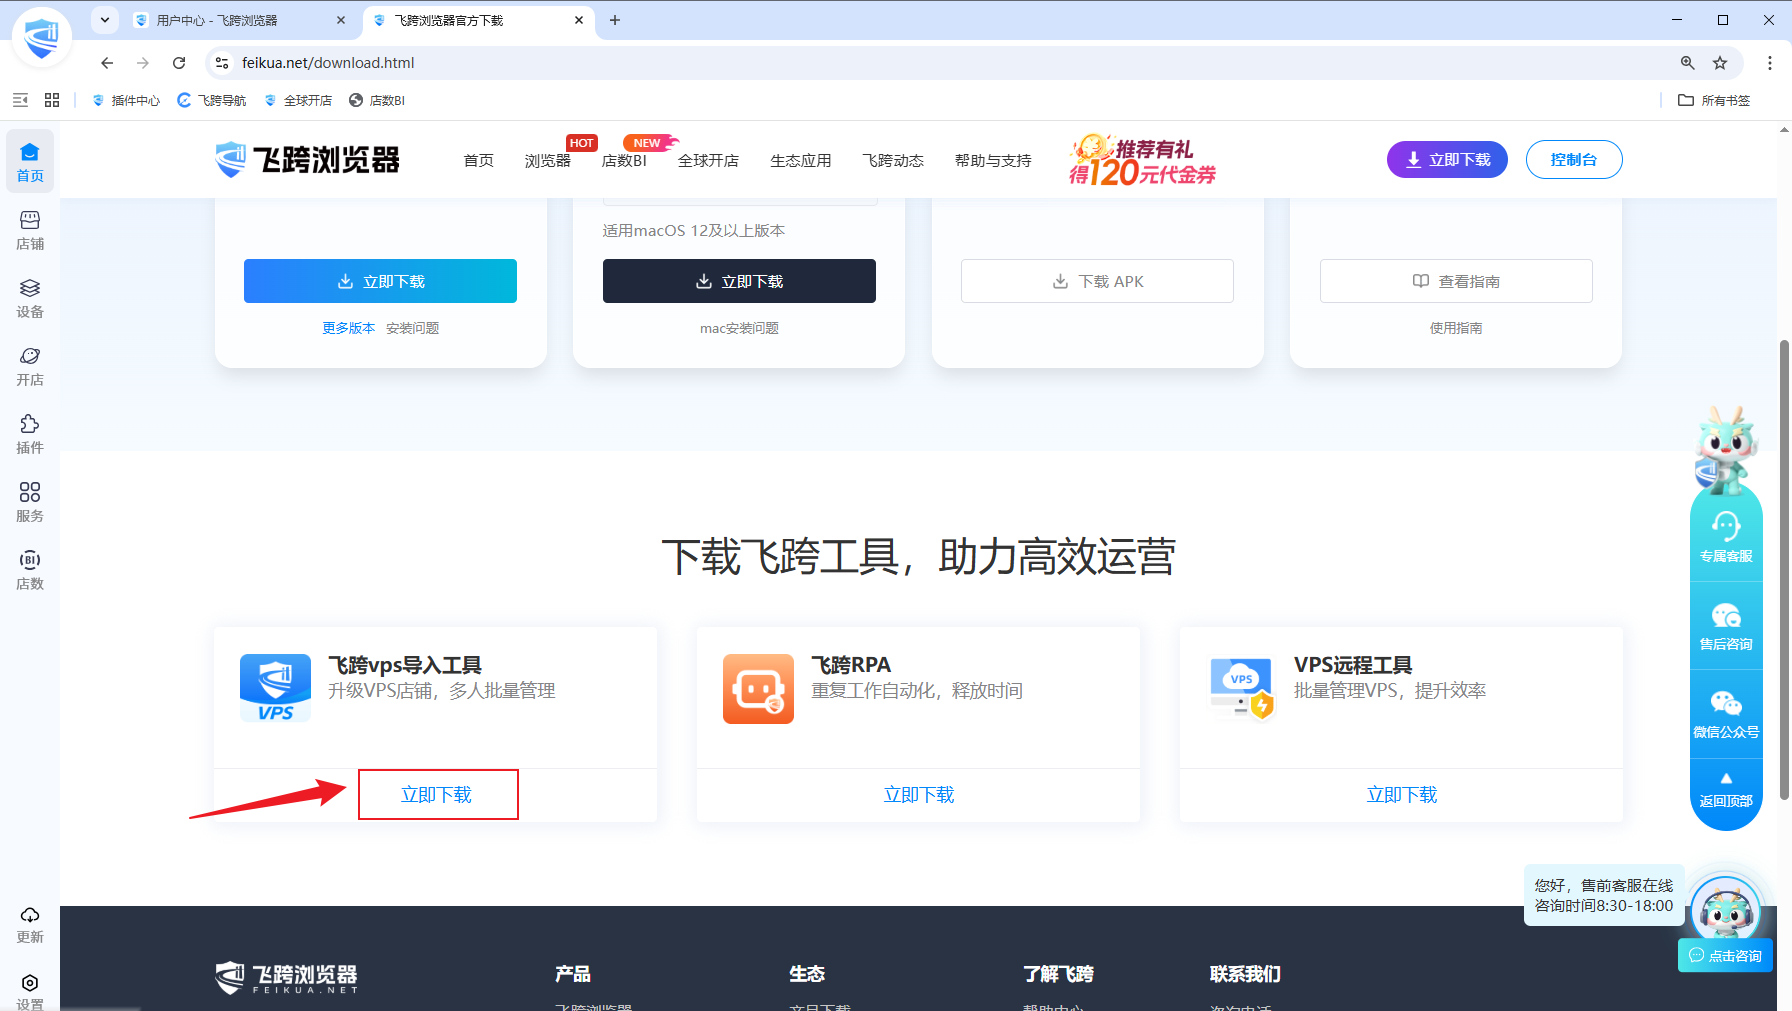
Task: Open the 浏览器 navigation menu
Action: 548,160
